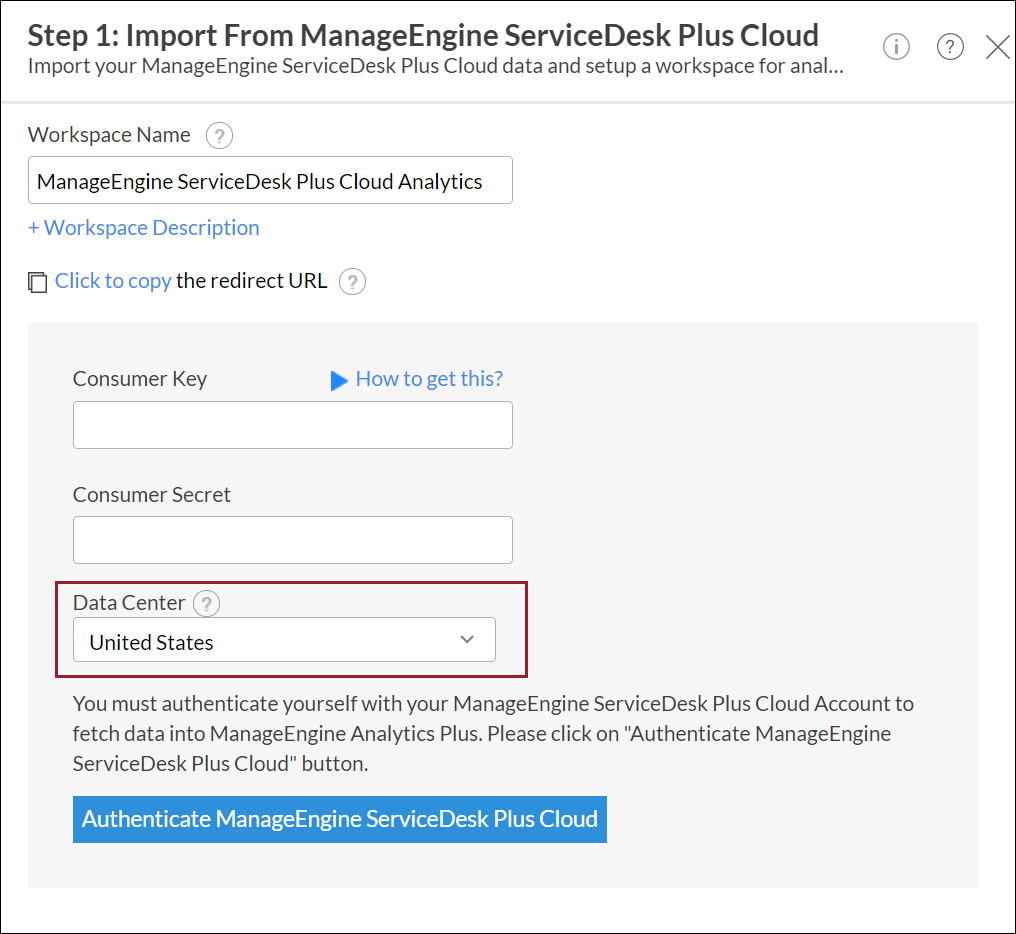Close the import dialog with the X
This screenshot has width=1016, height=934.
click(x=998, y=47)
